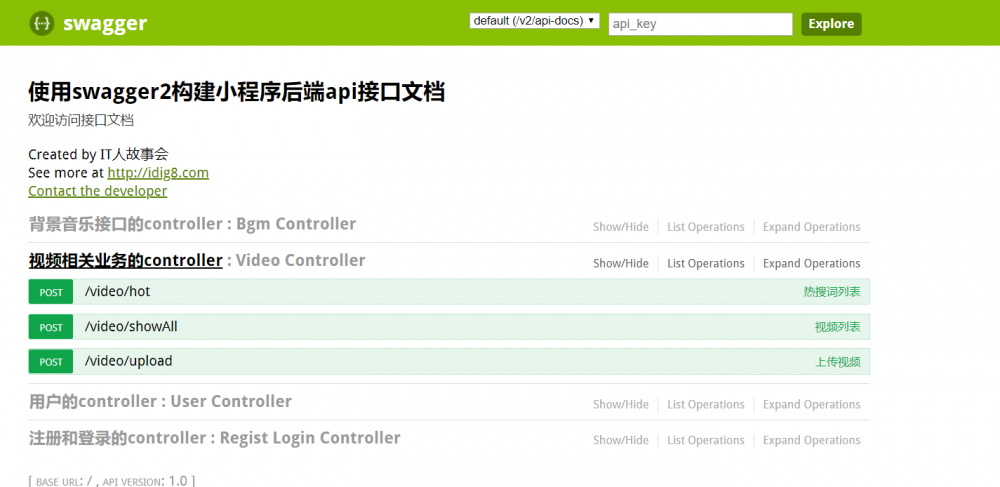1000x487 pixels.
Task: Click List Operations for Video Controller
Action: point(705,263)
